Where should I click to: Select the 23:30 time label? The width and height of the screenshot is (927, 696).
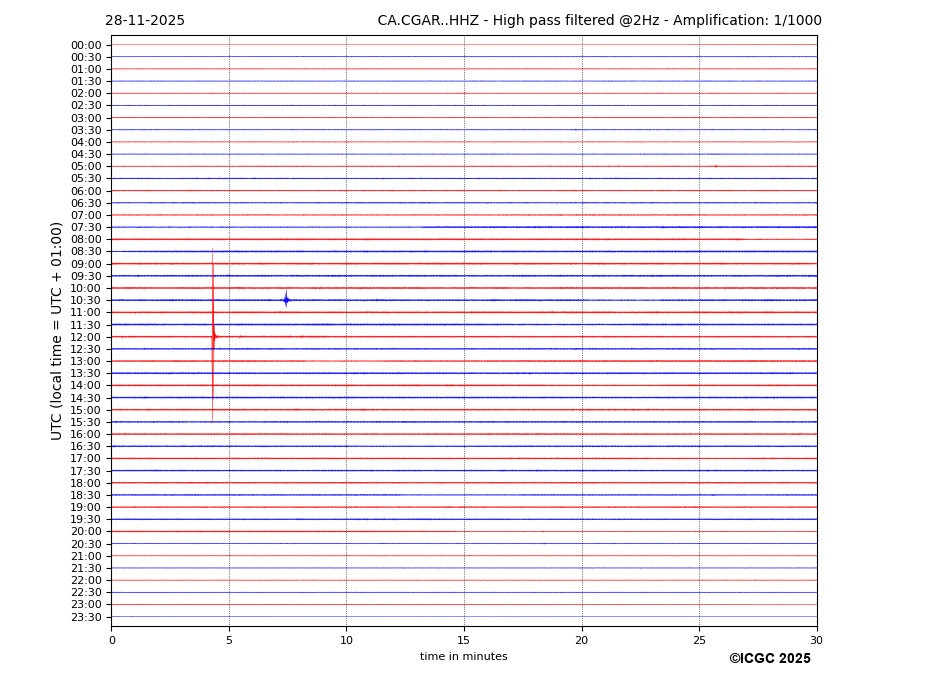pyautogui.click(x=86, y=617)
